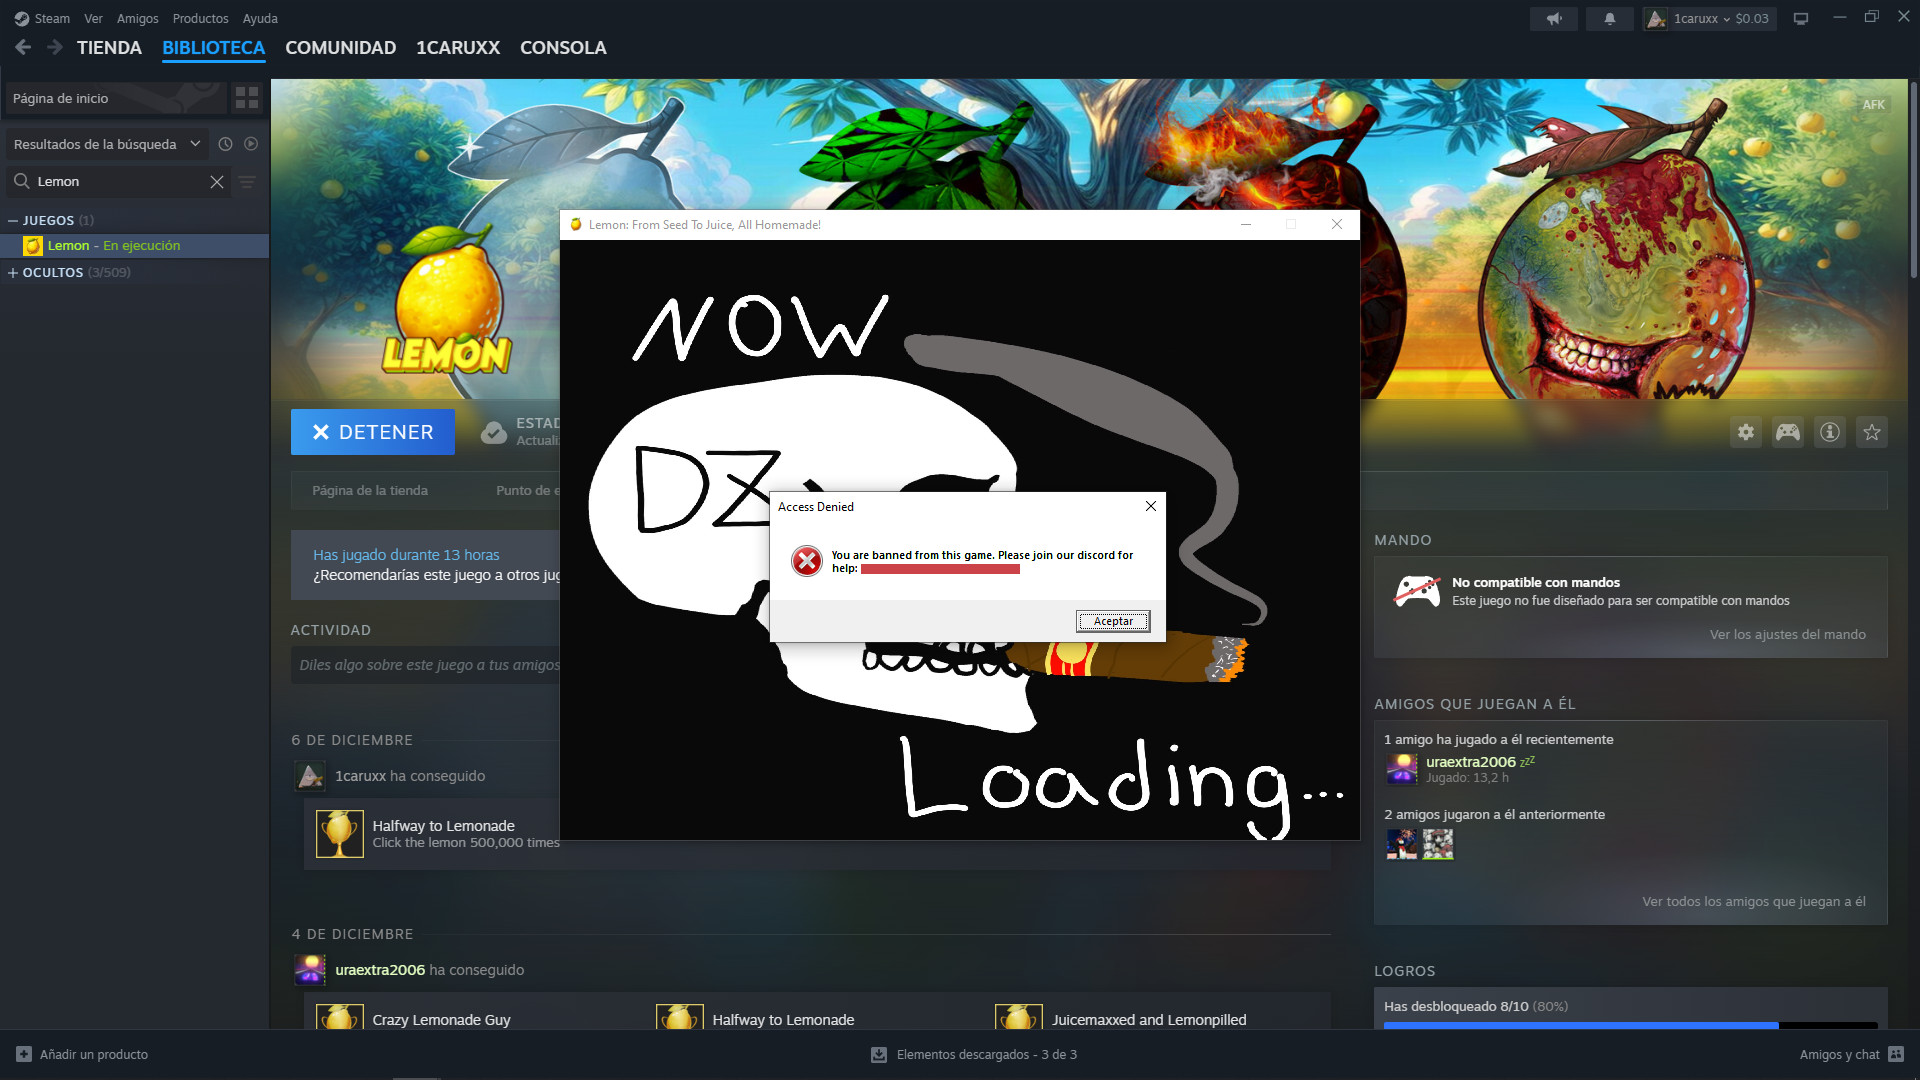Viewport: 1920px width, 1080px height.
Task: Open Resultados de la búsqueda dropdown
Action: click(107, 144)
